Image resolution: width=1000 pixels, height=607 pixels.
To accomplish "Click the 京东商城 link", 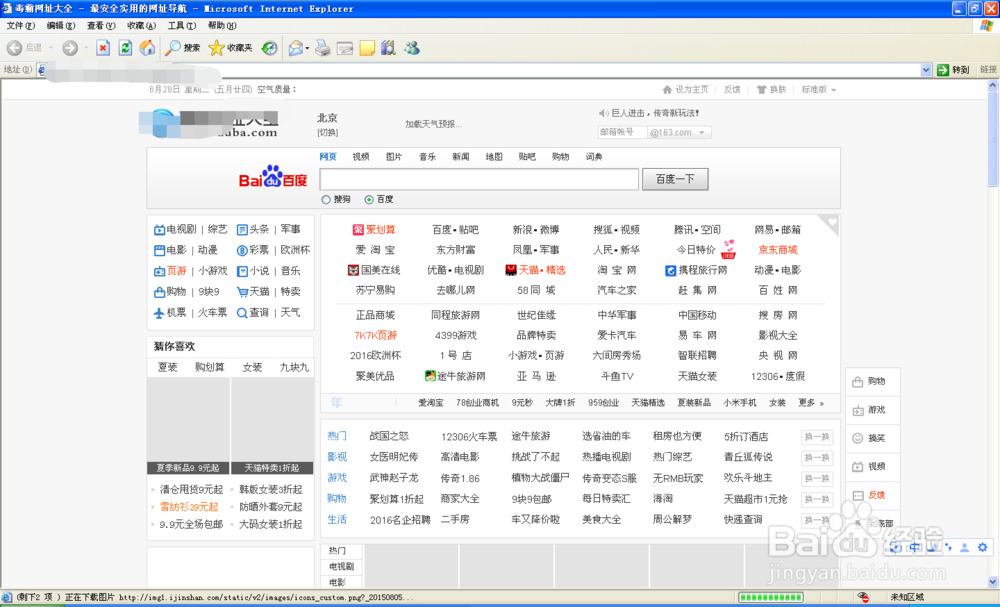I will pyautogui.click(x=777, y=250).
